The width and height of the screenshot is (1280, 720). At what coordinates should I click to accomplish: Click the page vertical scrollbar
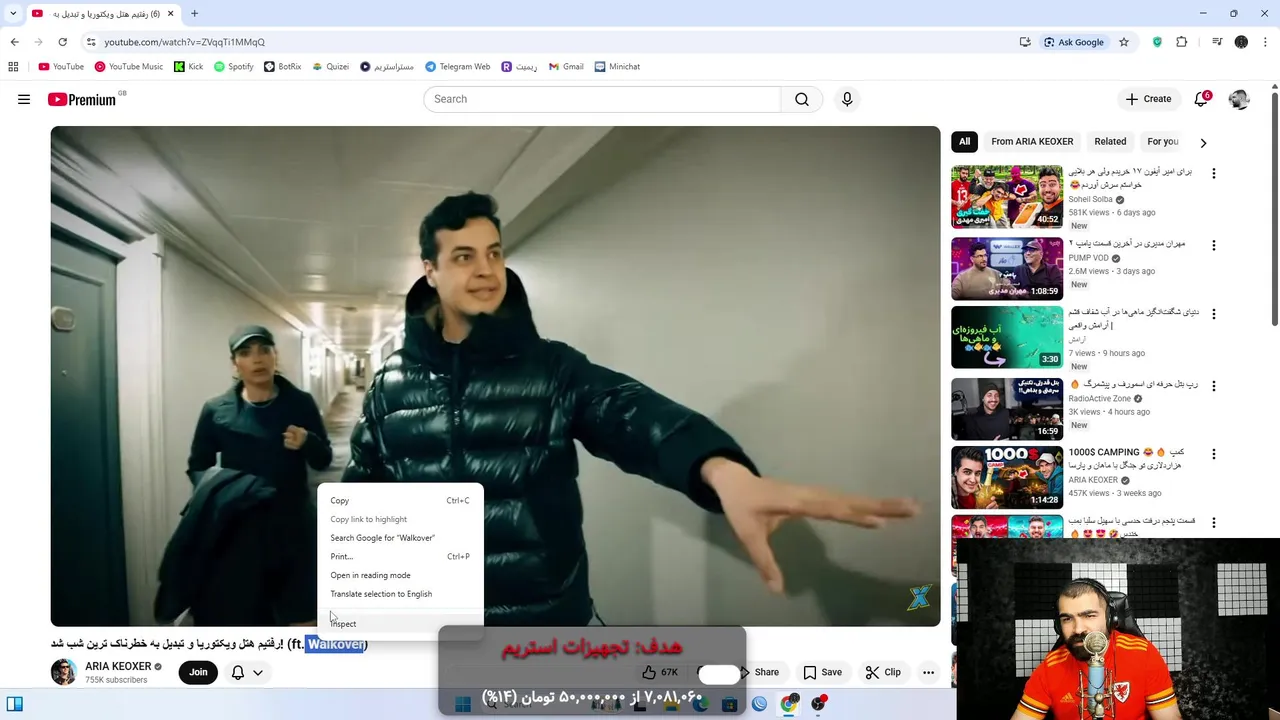coord(1274,208)
